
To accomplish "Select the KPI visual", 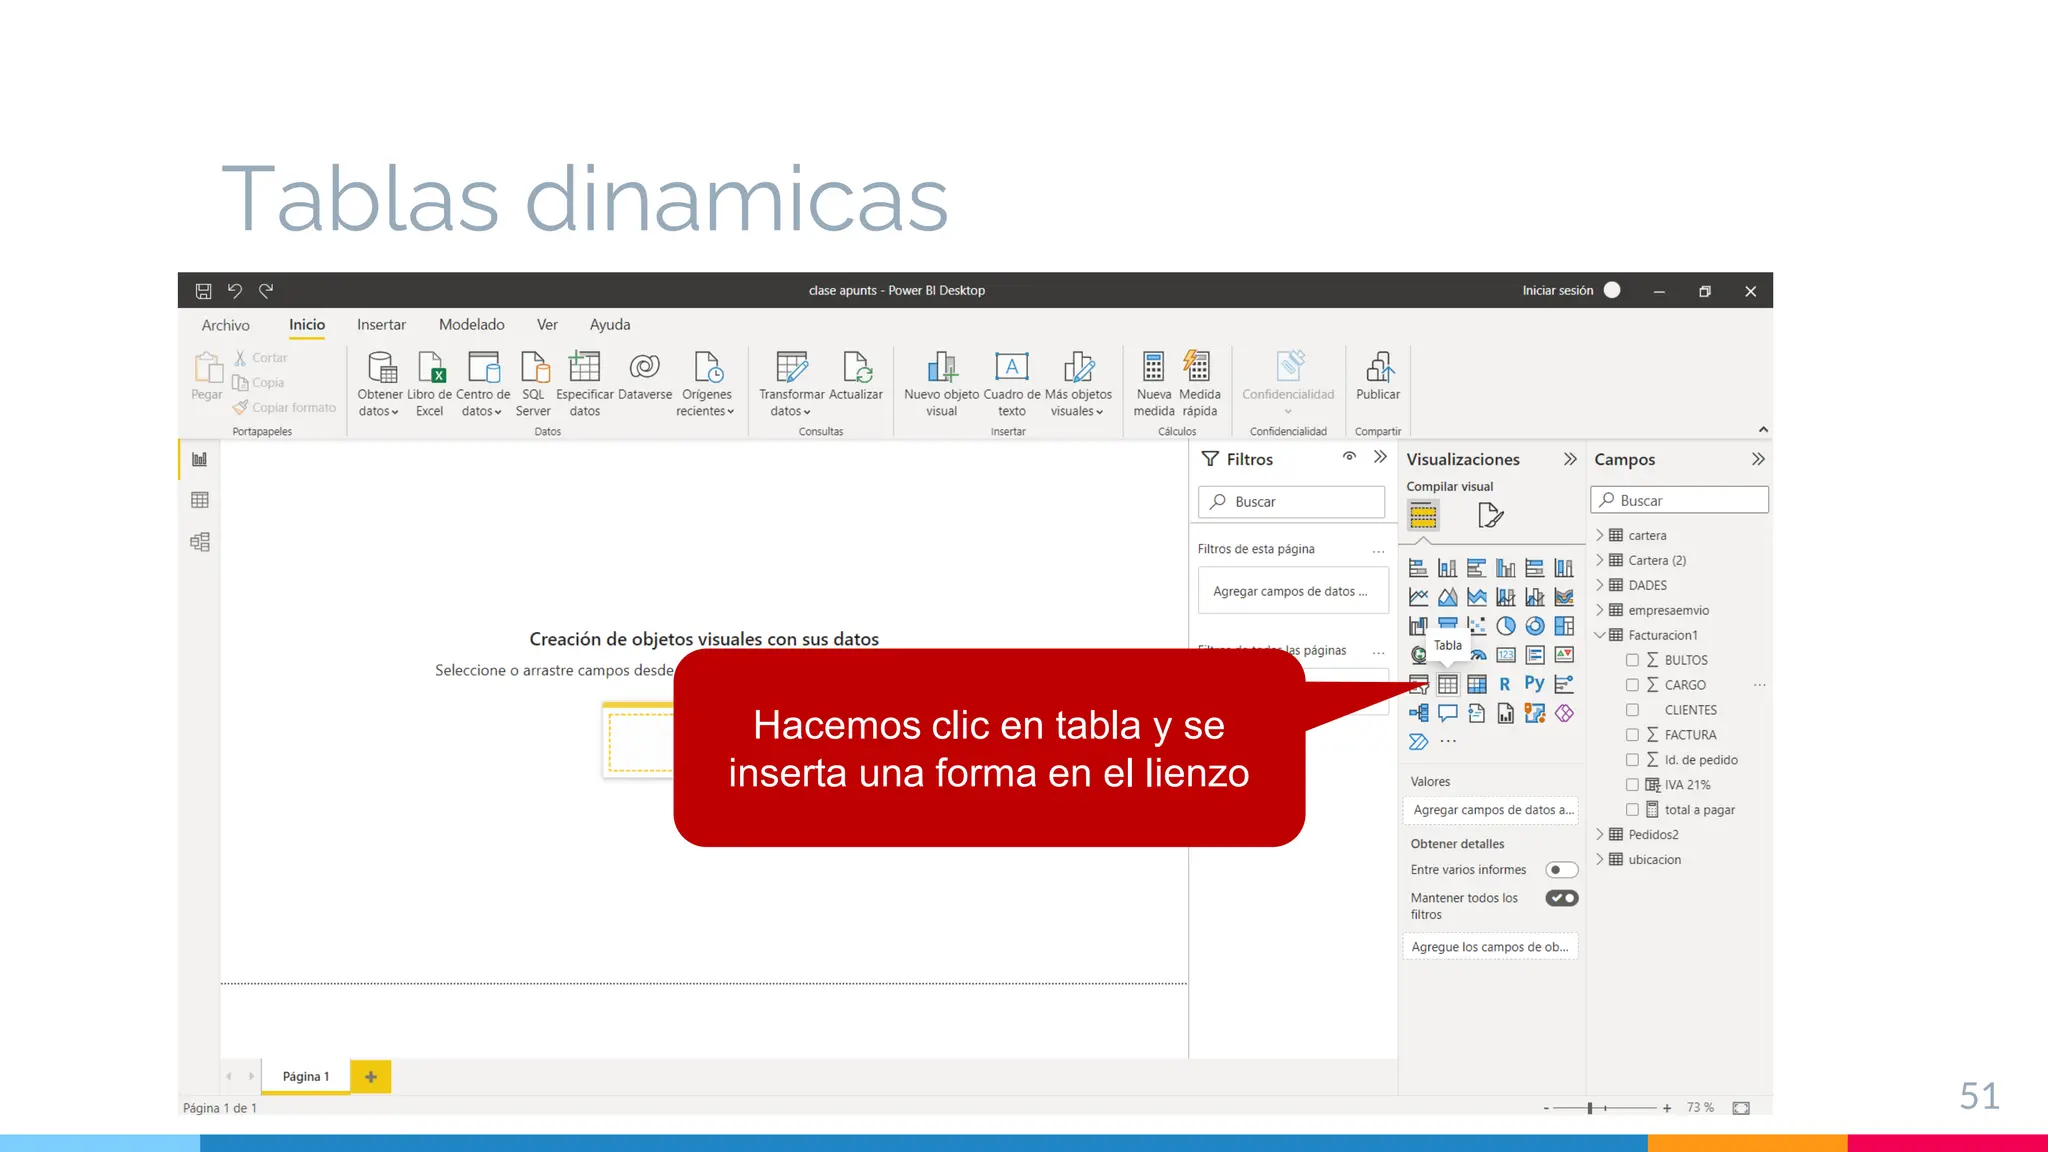I will point(1564,655).
